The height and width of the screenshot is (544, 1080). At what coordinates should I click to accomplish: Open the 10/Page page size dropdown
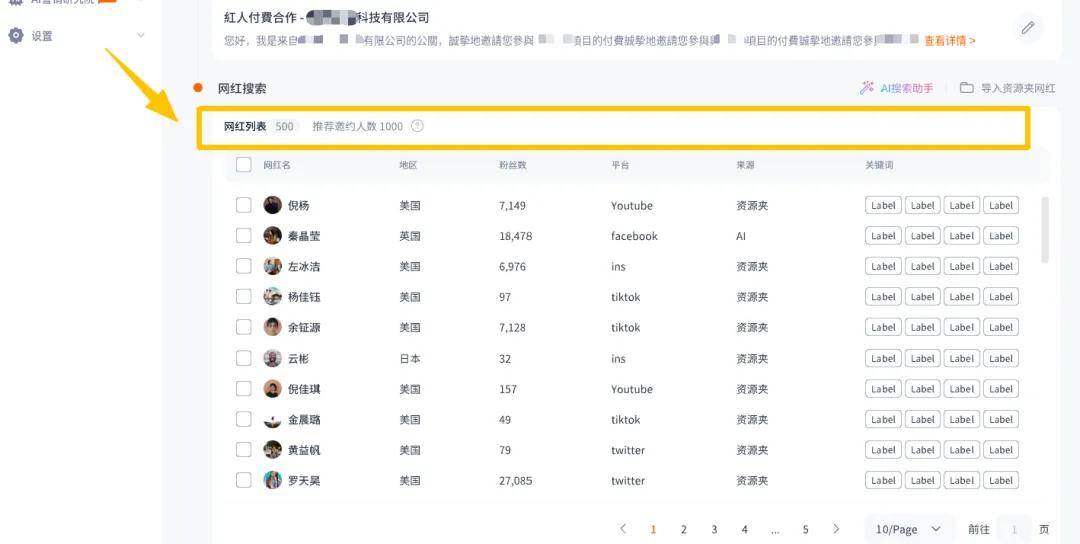tap(908, 529)
